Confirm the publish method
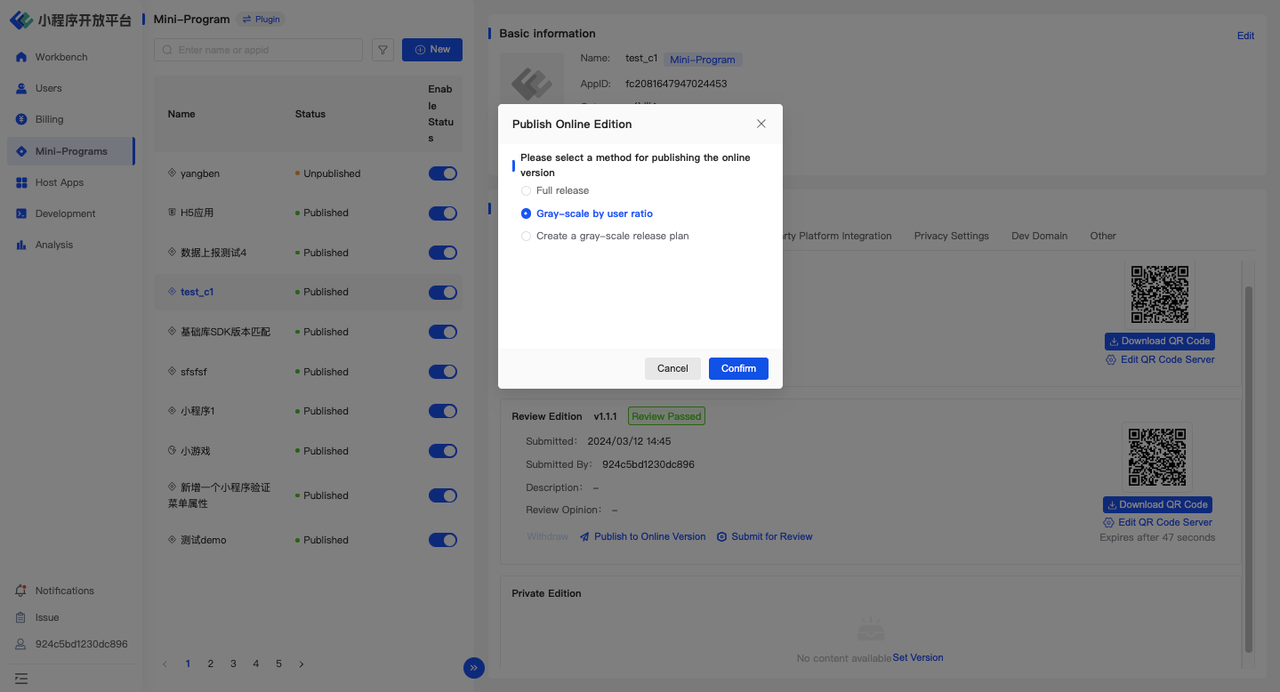This screenshot has height=692, width=1280. point(738,368)
